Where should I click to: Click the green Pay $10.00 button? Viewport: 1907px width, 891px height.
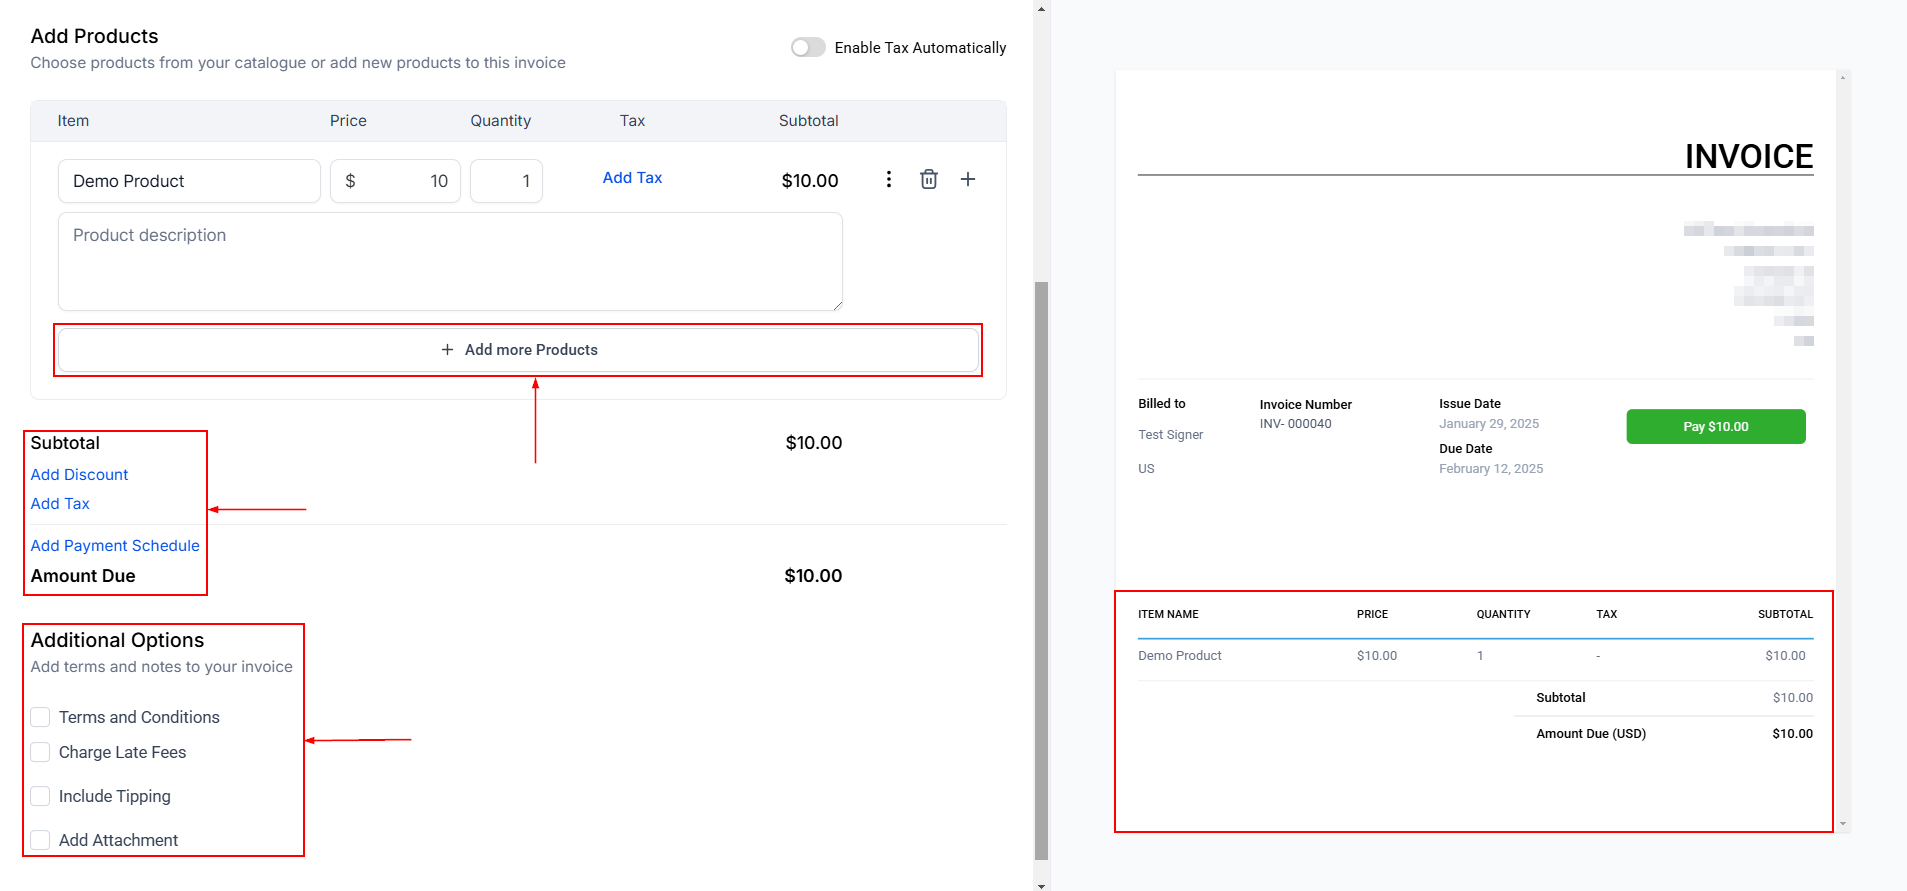1716,426
